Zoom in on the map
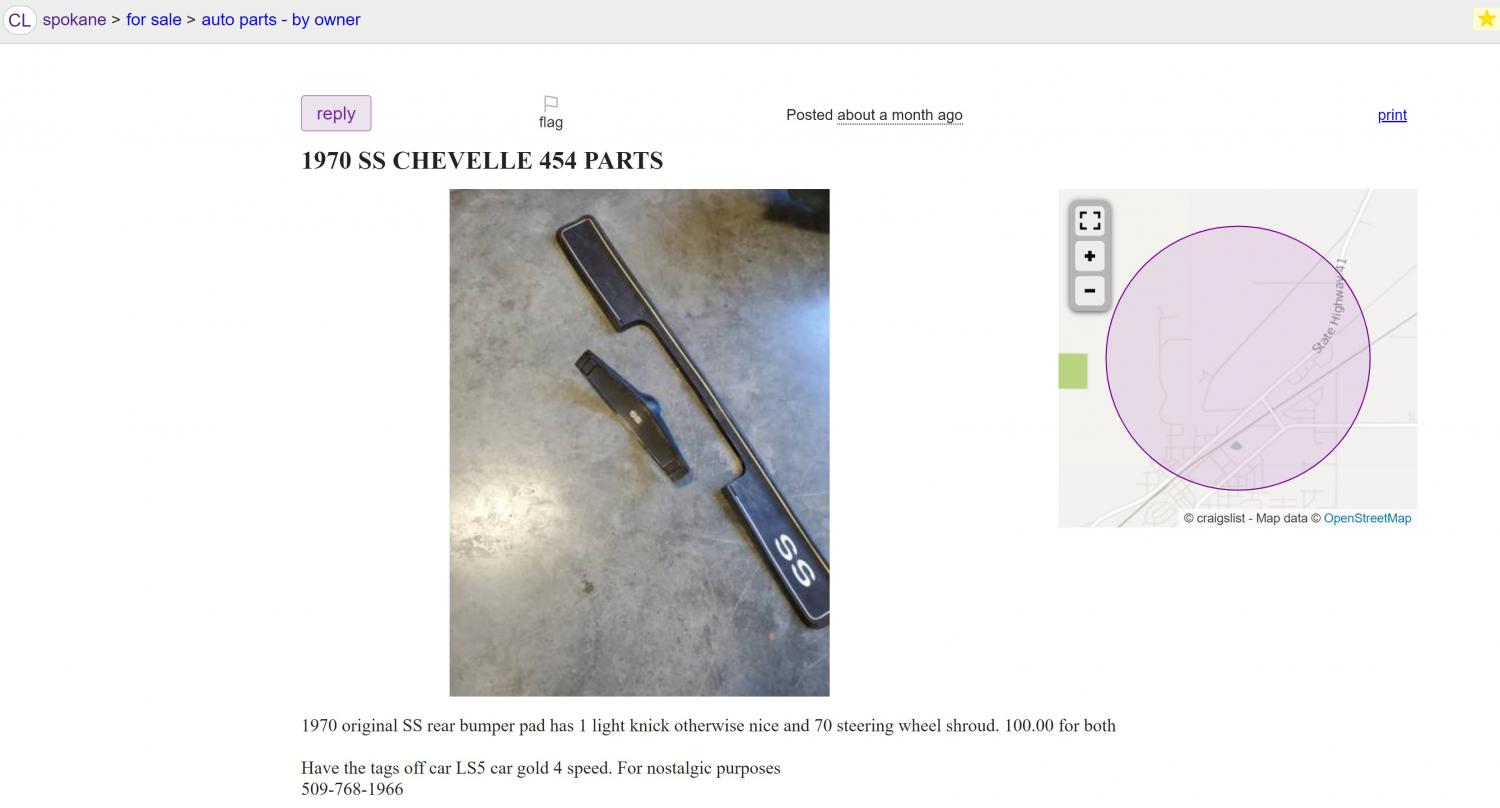The height and width of the screenshot is (808, 1500). coord(1089,256)
